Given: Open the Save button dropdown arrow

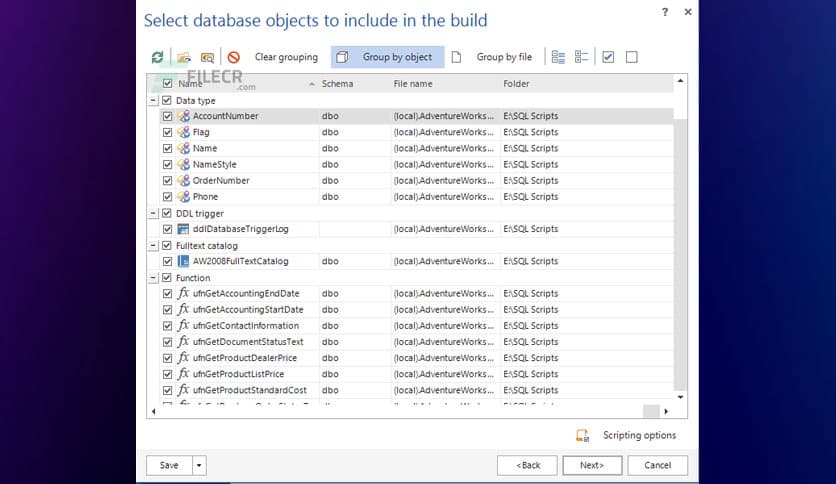Looking at the screenshot, I should [199, 465].
